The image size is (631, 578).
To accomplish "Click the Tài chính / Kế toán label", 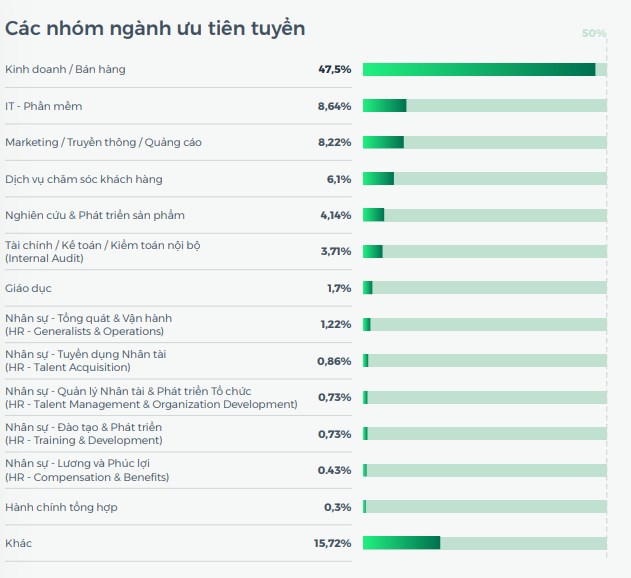I will [x=102, y=245].
